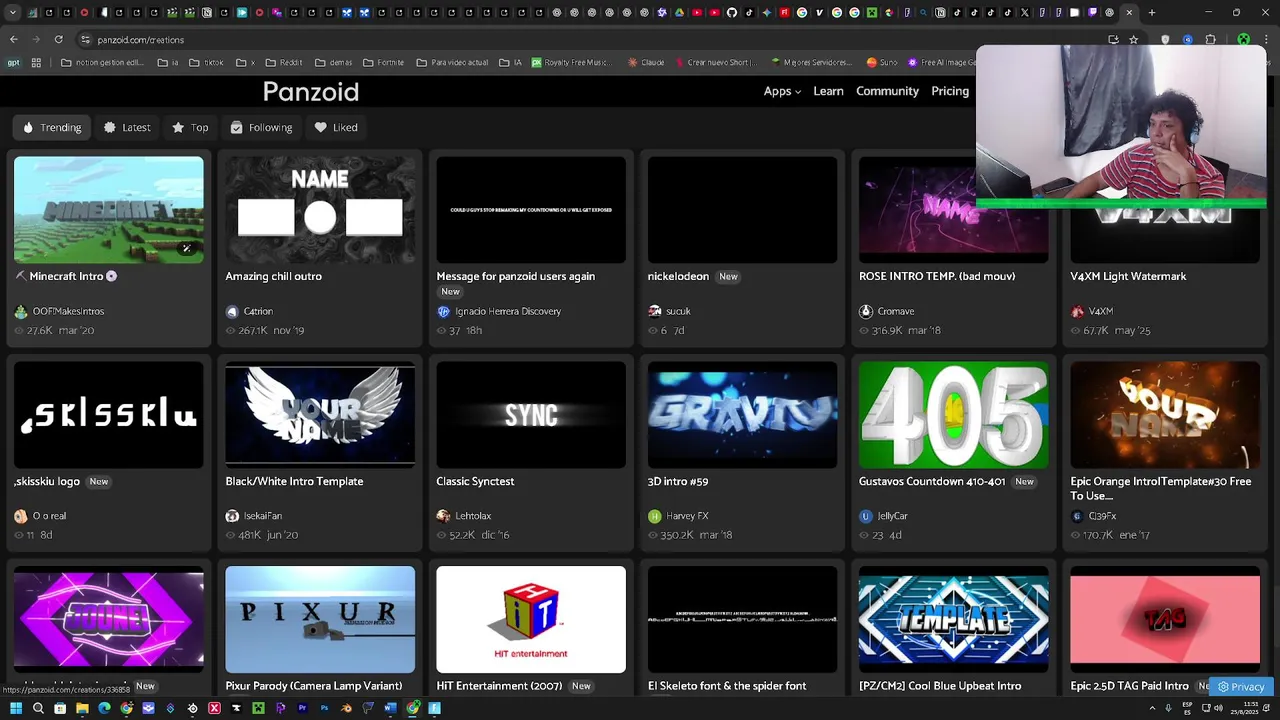Open the Learn menu item
Screen dimensions: 1280x720
click(828, 91)
